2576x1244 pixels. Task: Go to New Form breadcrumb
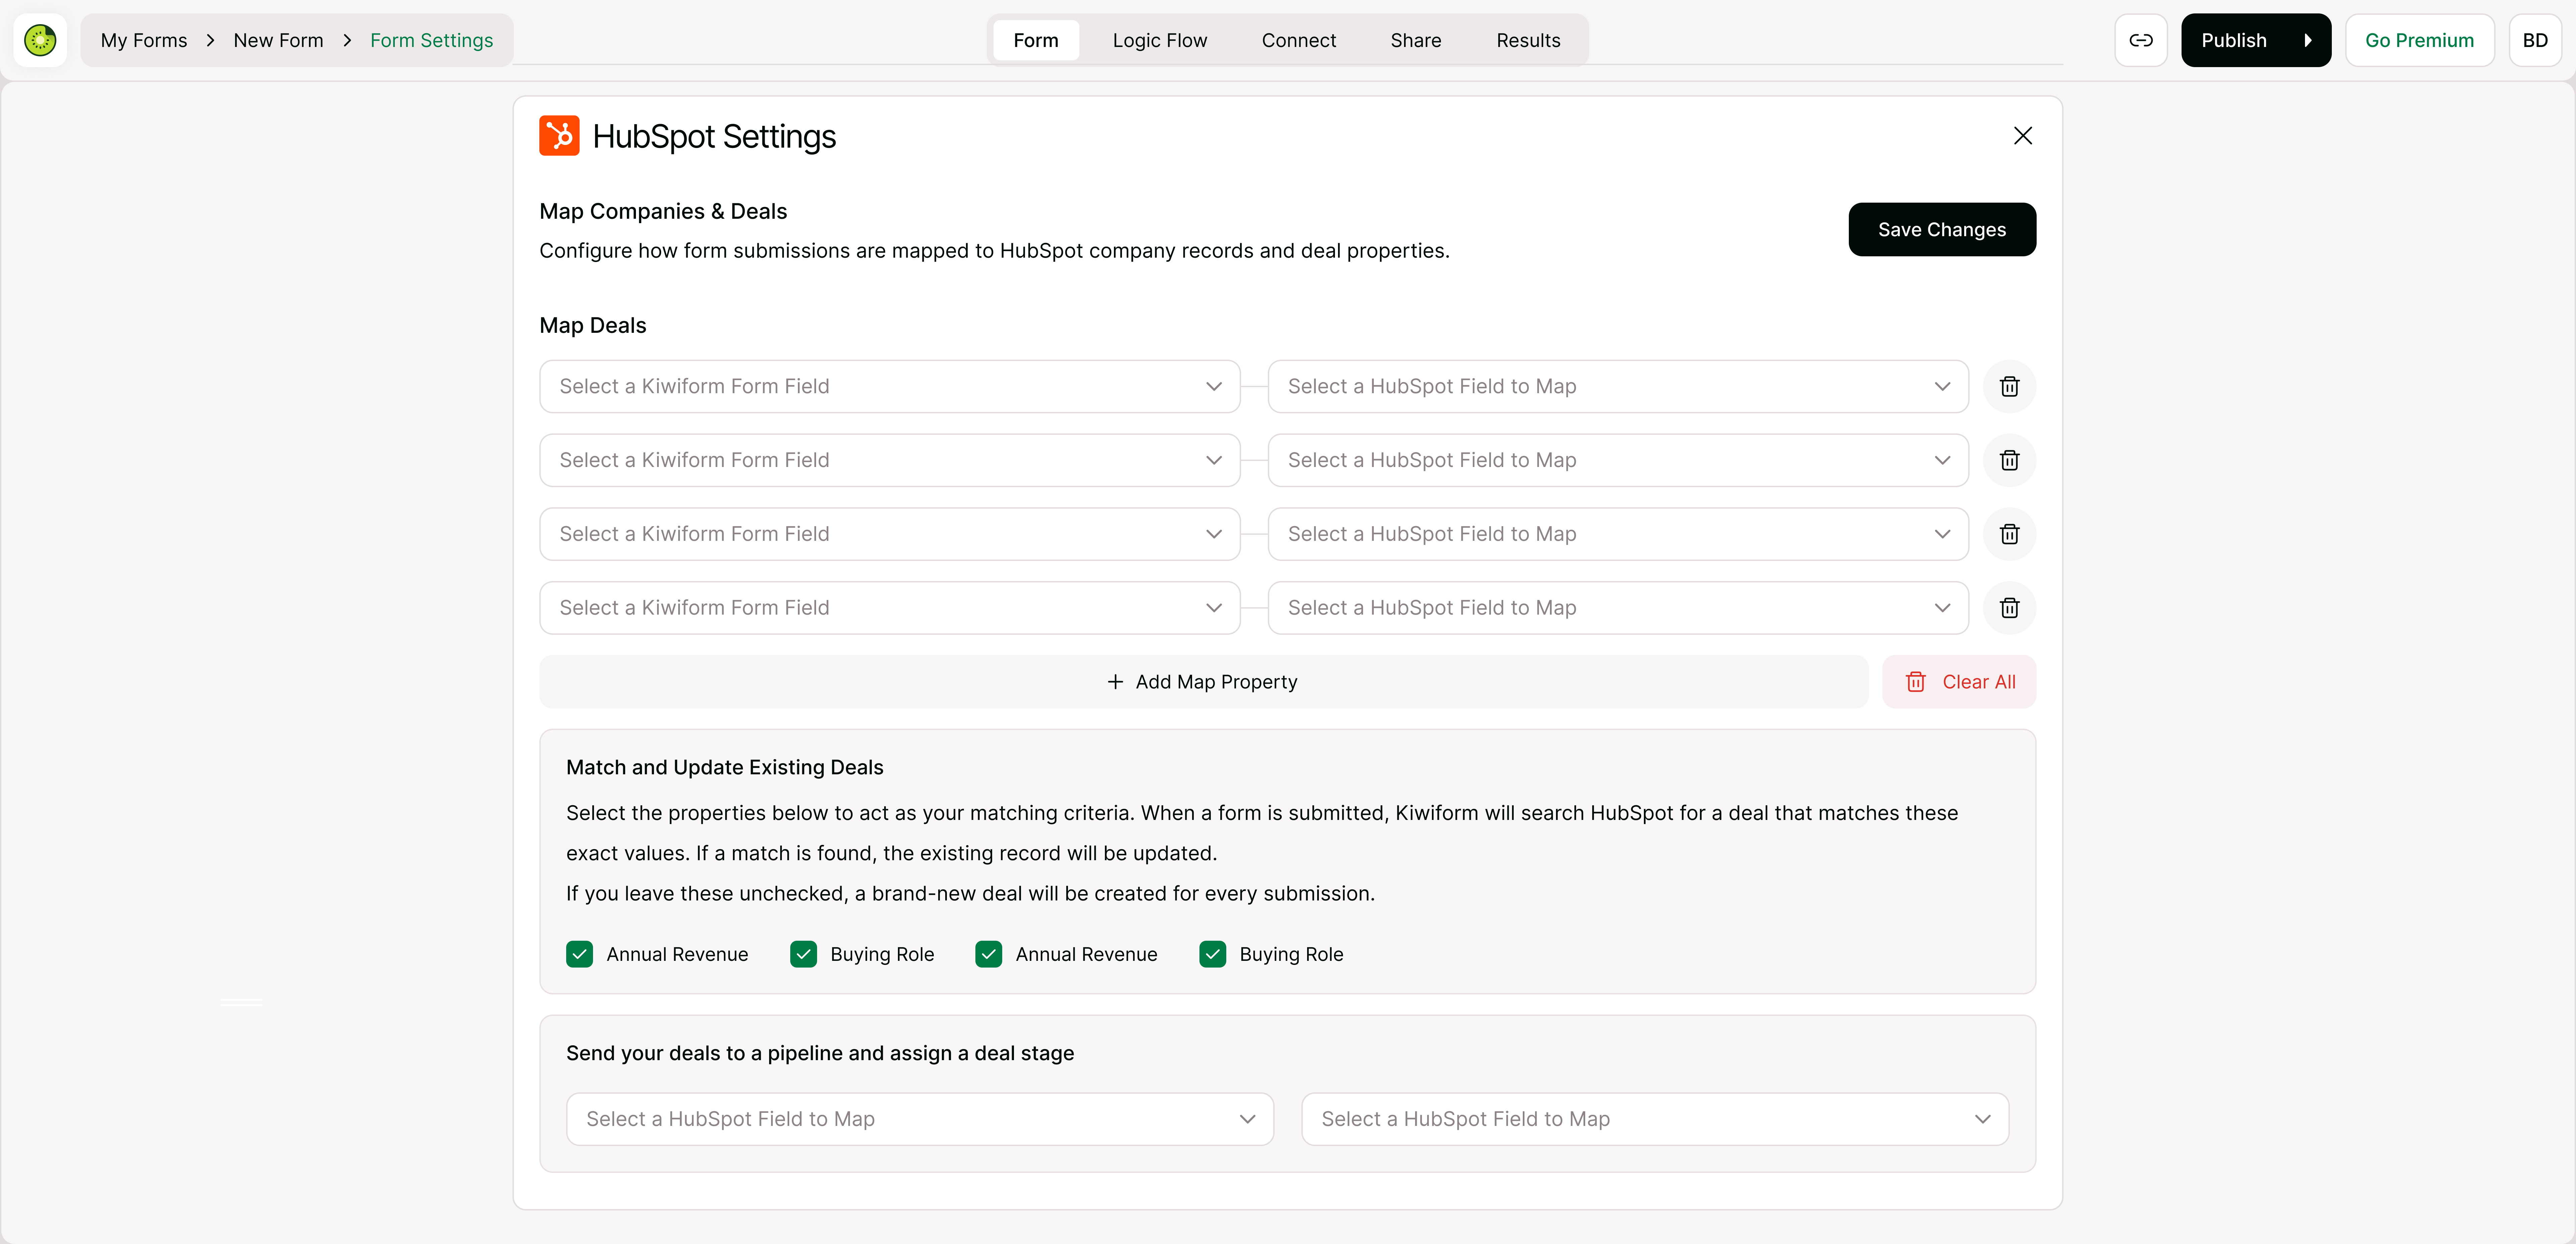(x=278, y=40)
